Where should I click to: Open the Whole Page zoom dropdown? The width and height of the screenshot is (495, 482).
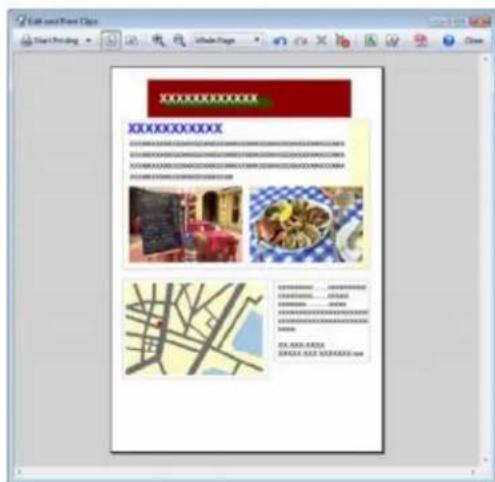click(228, 41)
